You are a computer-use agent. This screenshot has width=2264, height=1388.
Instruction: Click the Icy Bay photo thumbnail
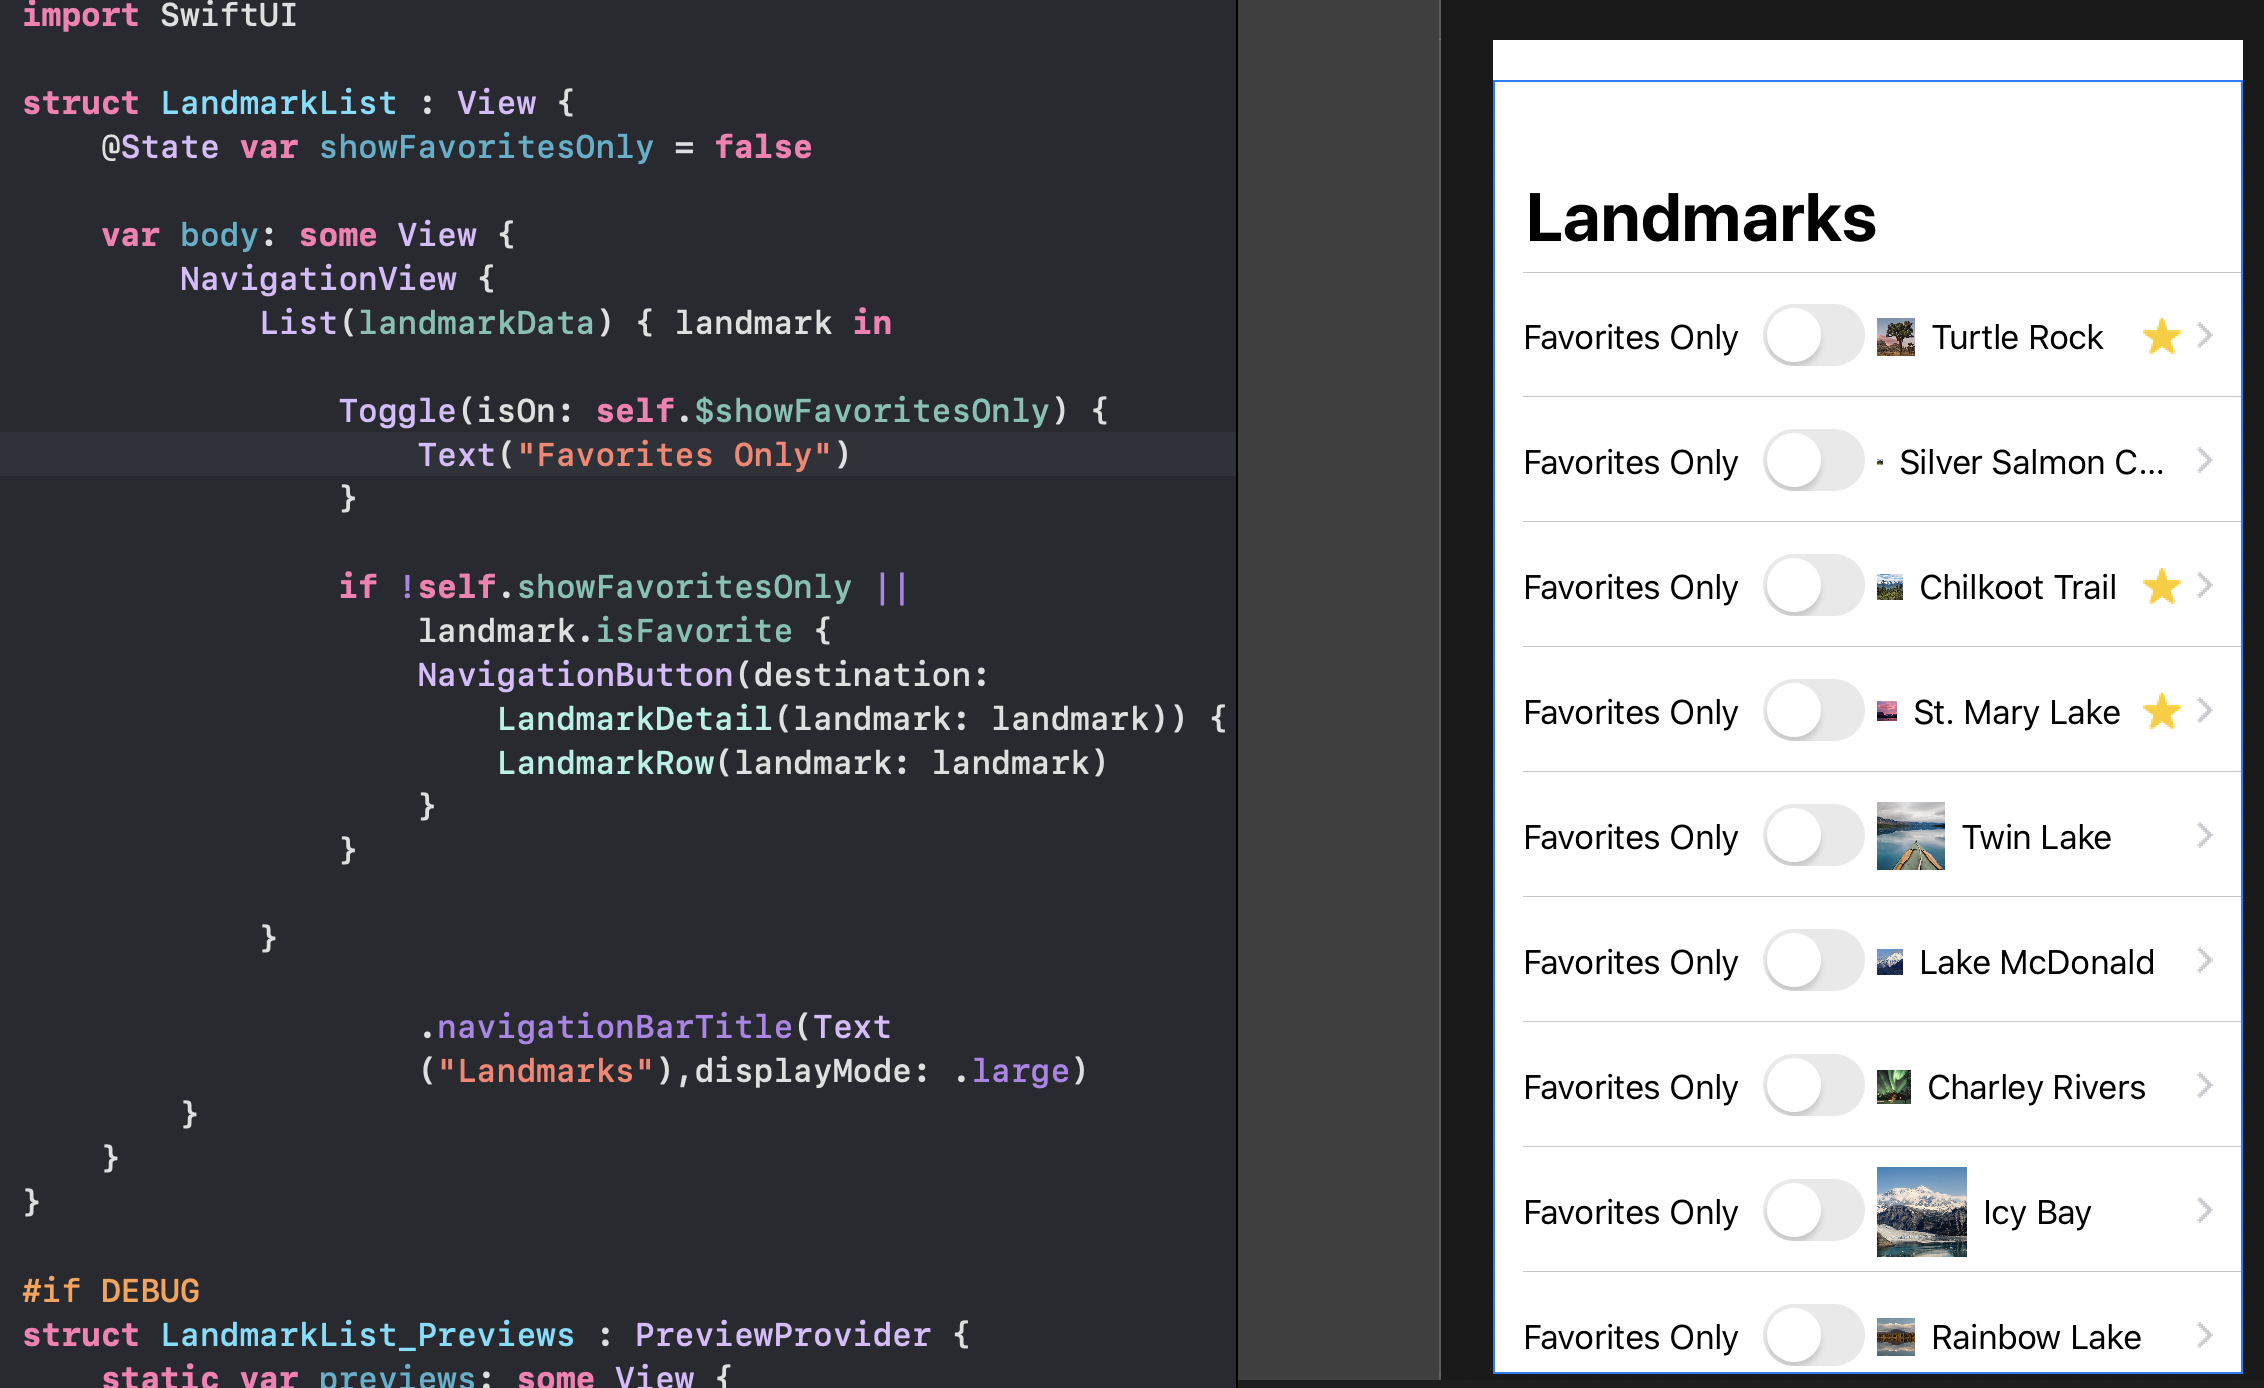(1921, 1211)
